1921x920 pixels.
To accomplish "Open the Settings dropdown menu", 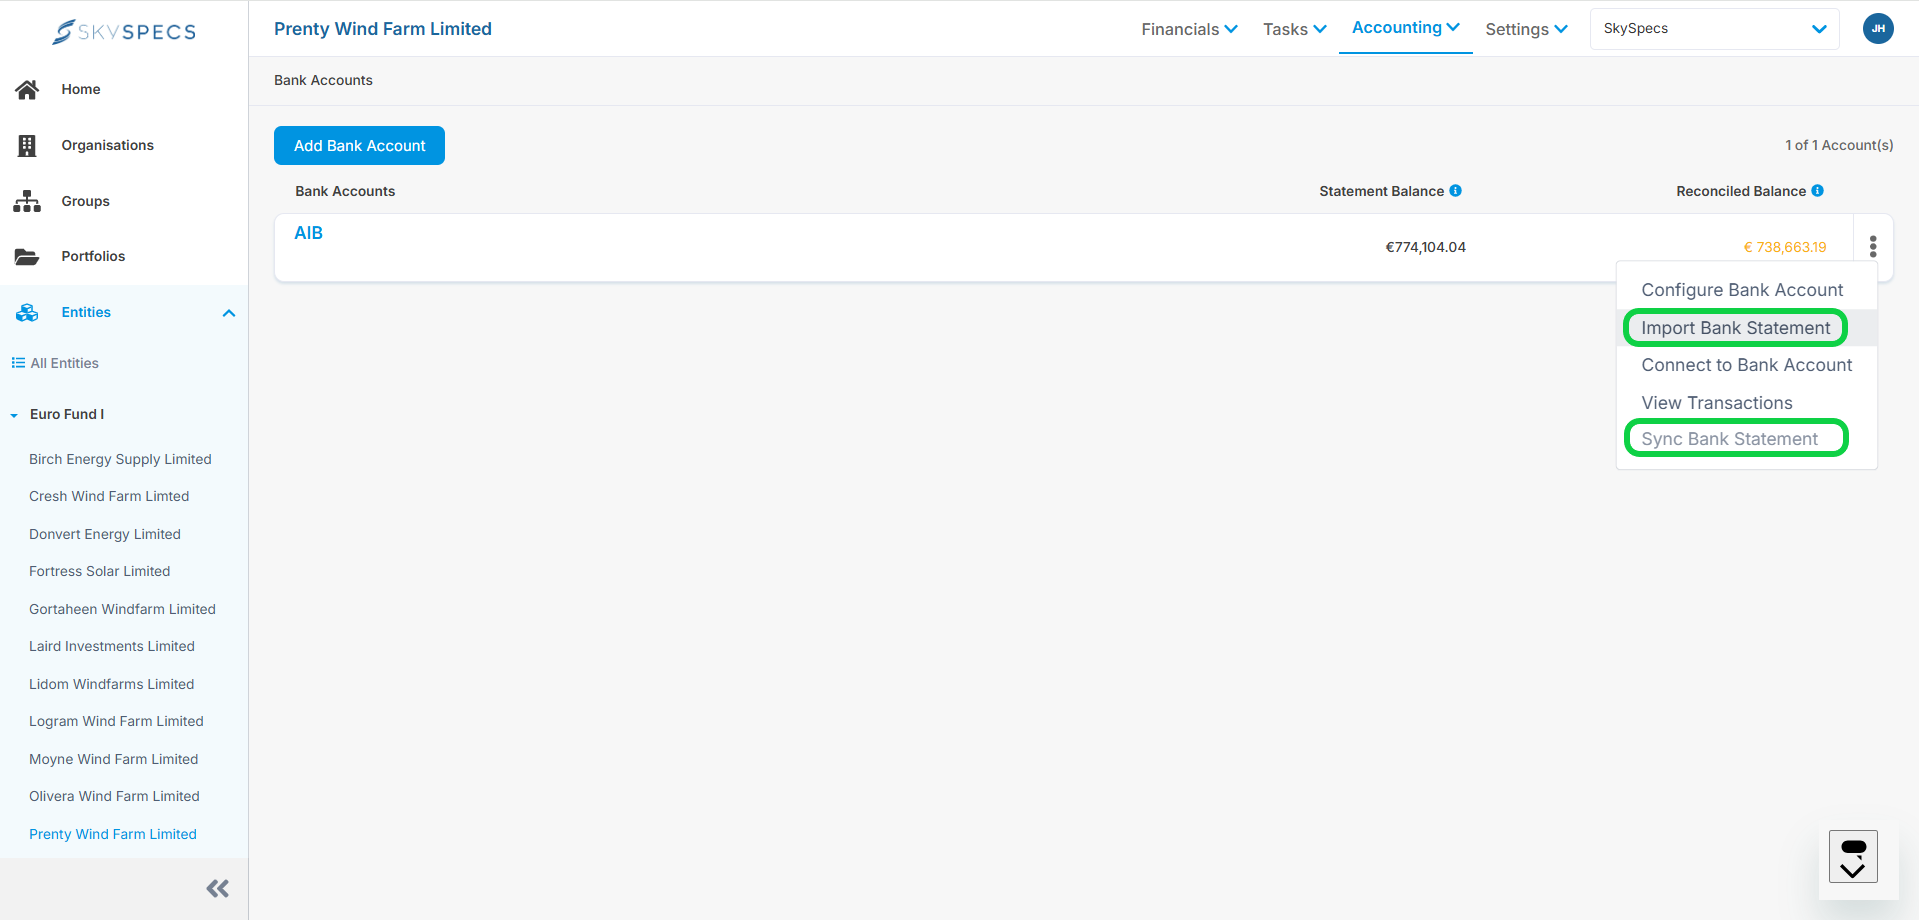I will click(1526, 29).
